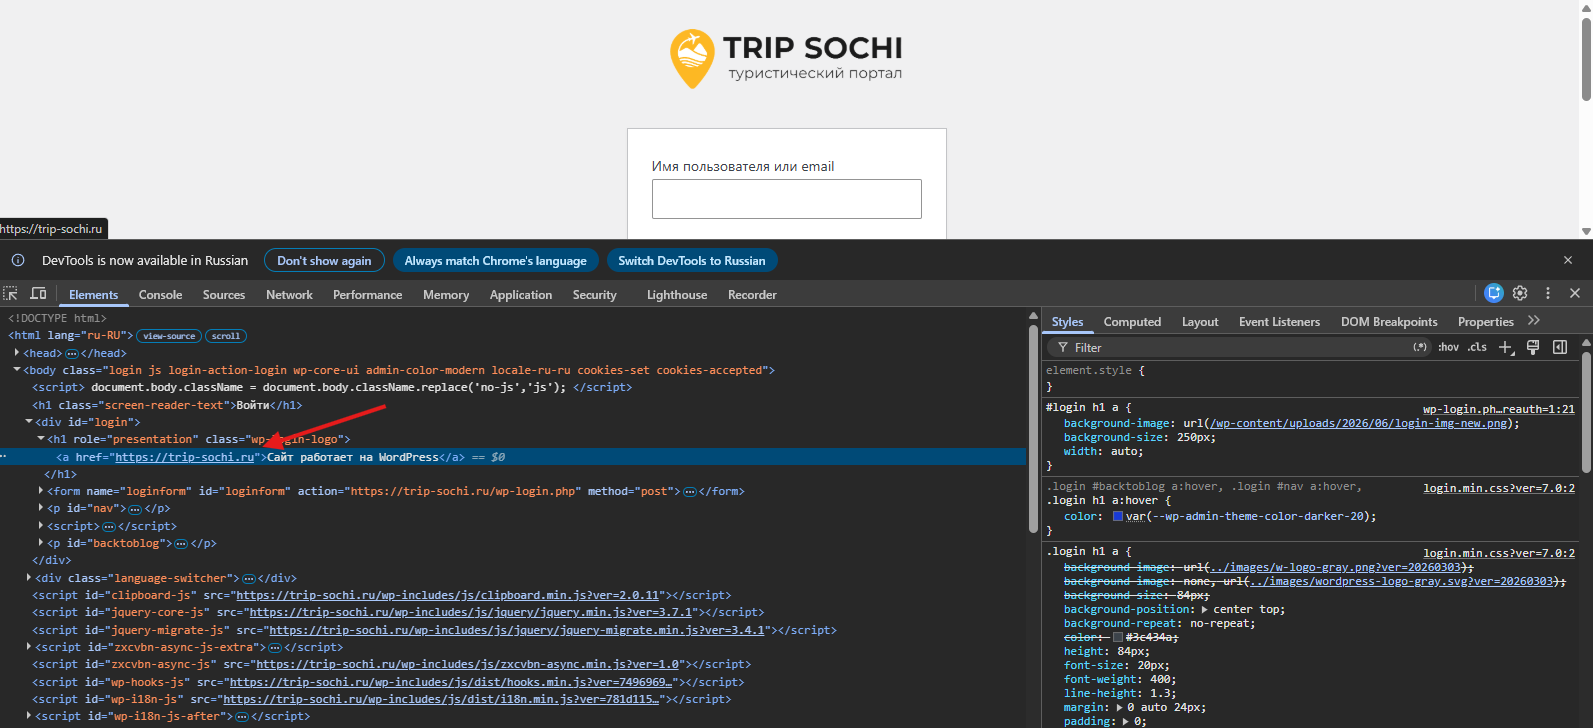Expand the form loginform node
The height and width of the screenshot is (728, 1593).
pos(41,491)
